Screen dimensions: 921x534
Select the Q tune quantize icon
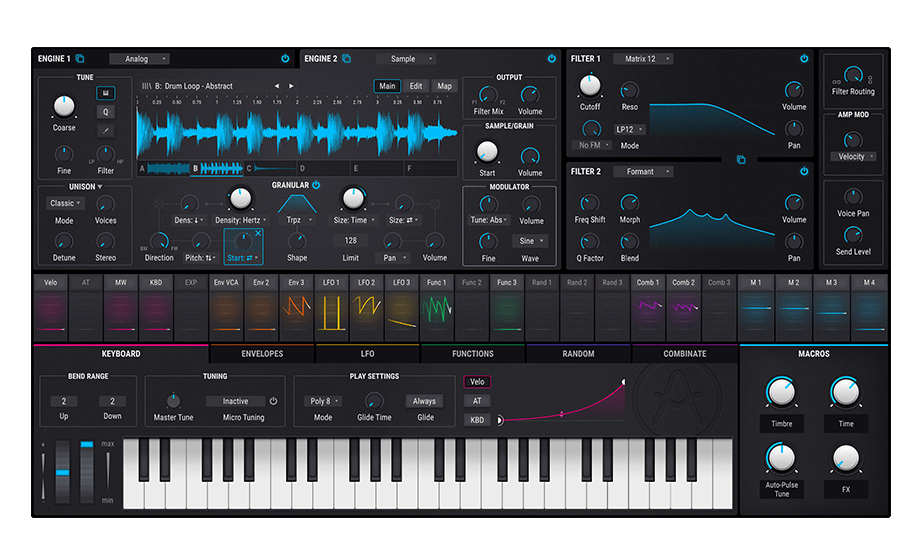pos(105,112)
